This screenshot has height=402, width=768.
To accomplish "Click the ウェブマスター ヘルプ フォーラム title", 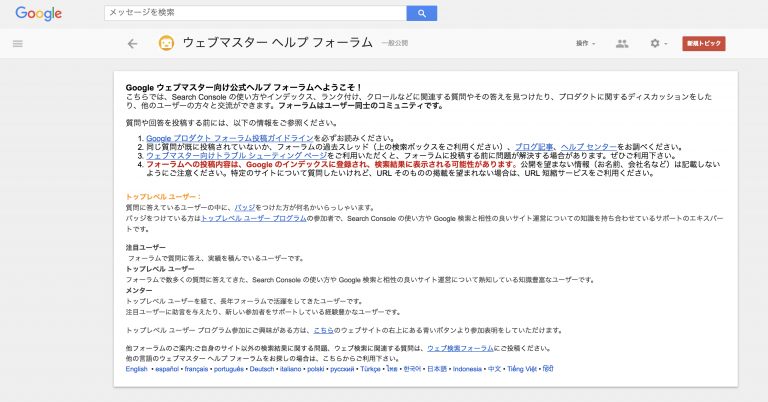I will (278, 43).
